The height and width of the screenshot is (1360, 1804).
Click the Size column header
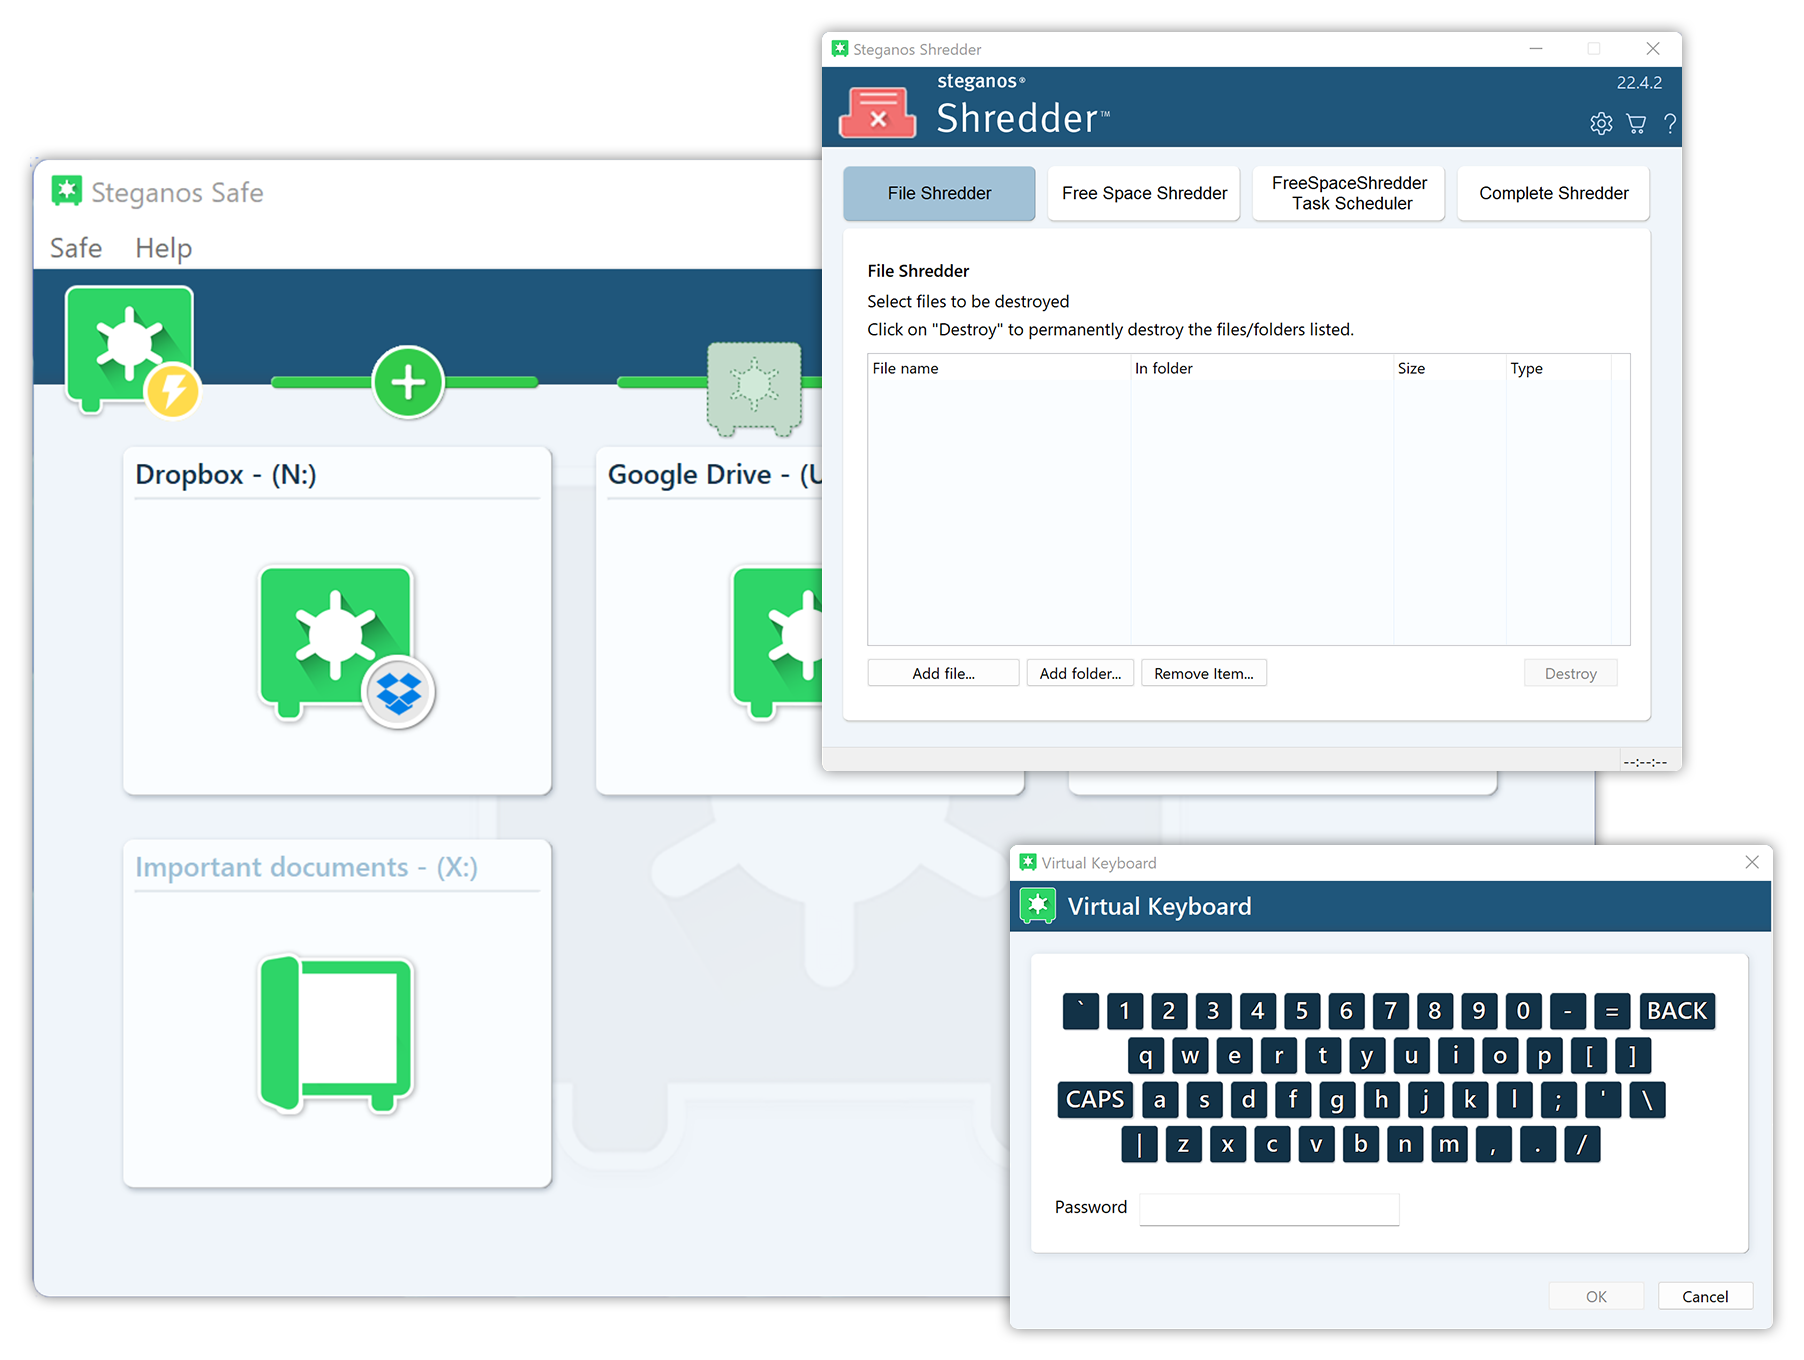(1449, 368)
